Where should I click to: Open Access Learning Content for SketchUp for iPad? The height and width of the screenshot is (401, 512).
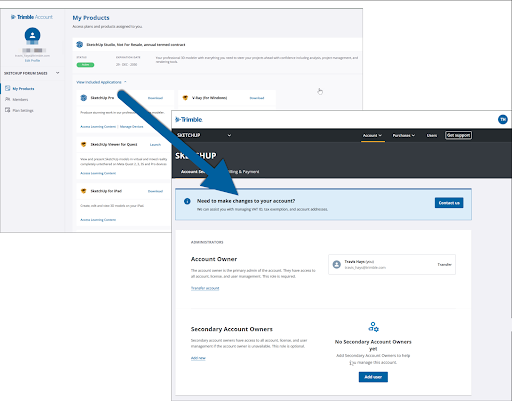point(98,220)
